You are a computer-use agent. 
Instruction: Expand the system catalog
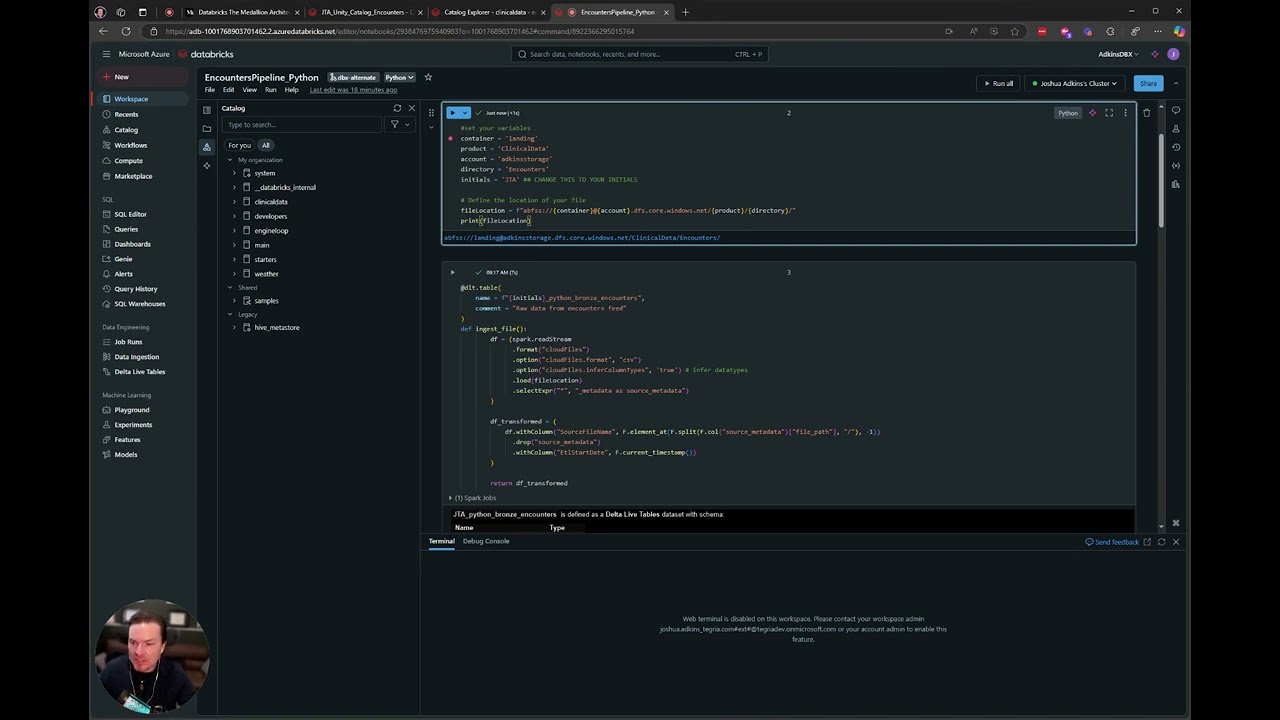(x=235, y=173)
